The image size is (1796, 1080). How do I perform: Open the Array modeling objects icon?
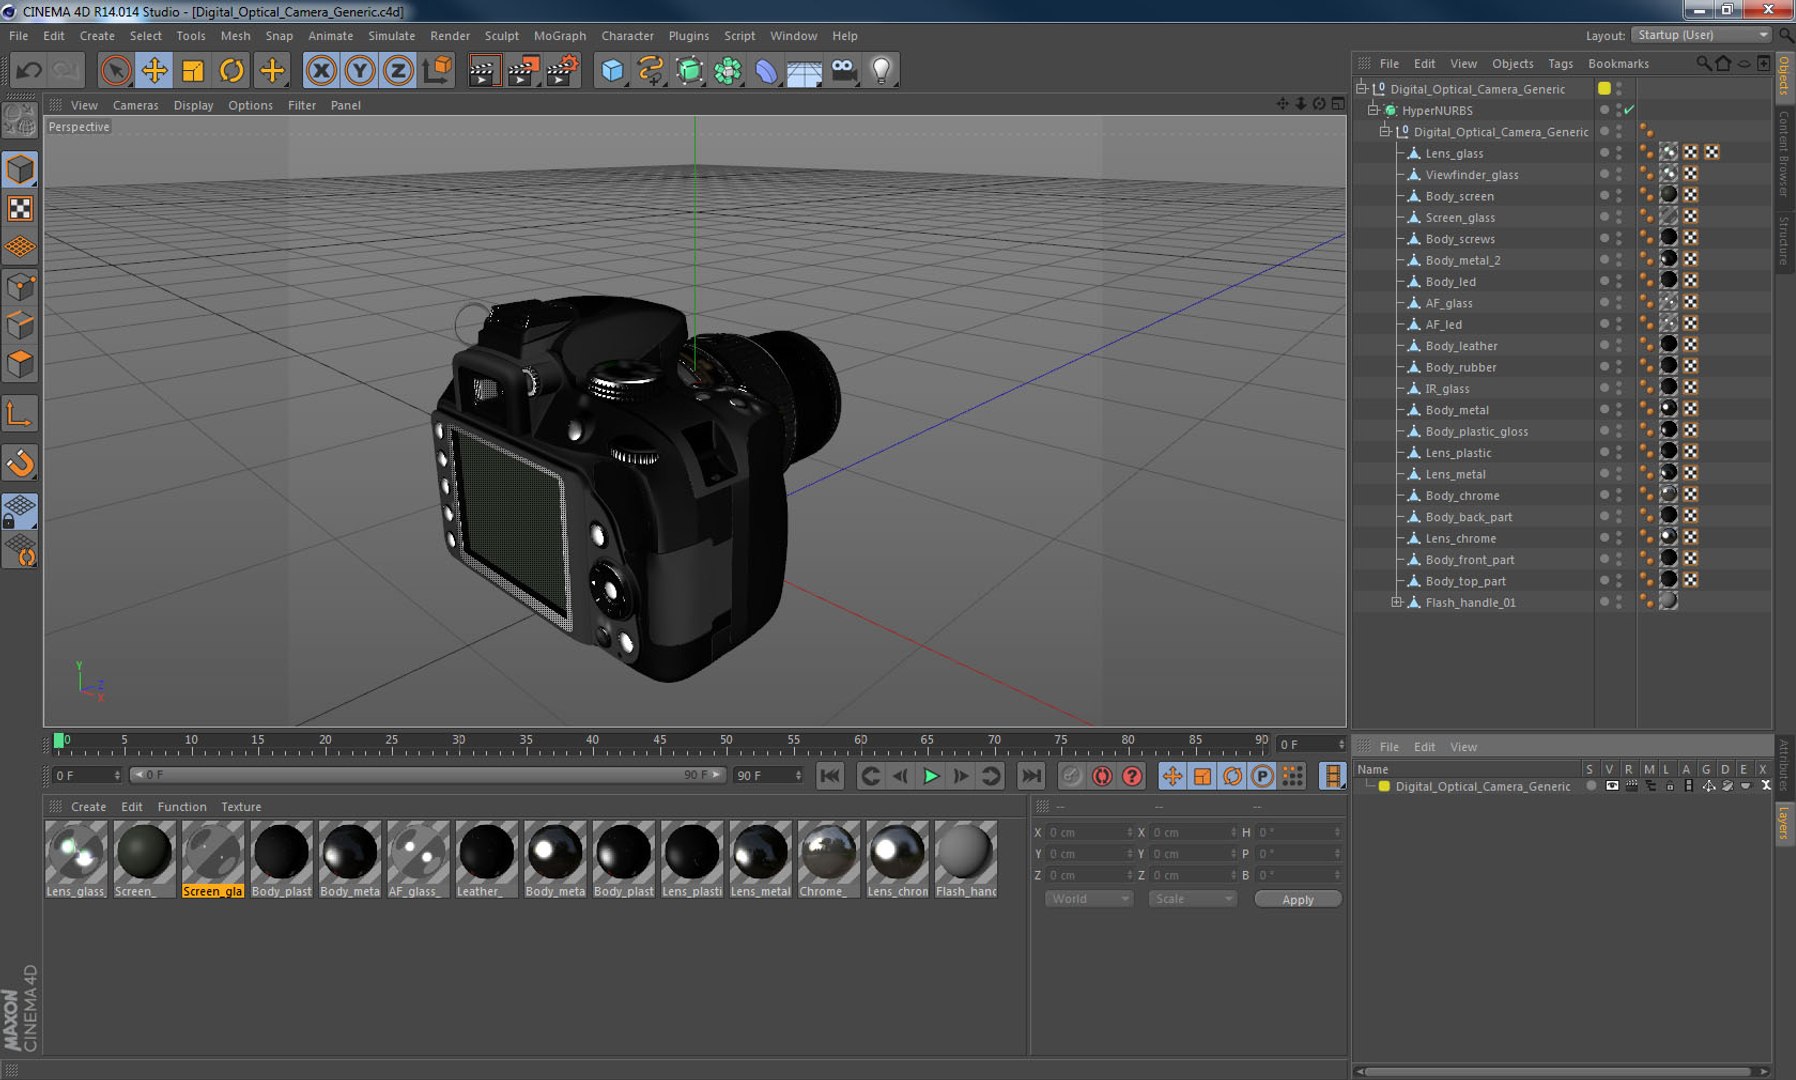728,70
